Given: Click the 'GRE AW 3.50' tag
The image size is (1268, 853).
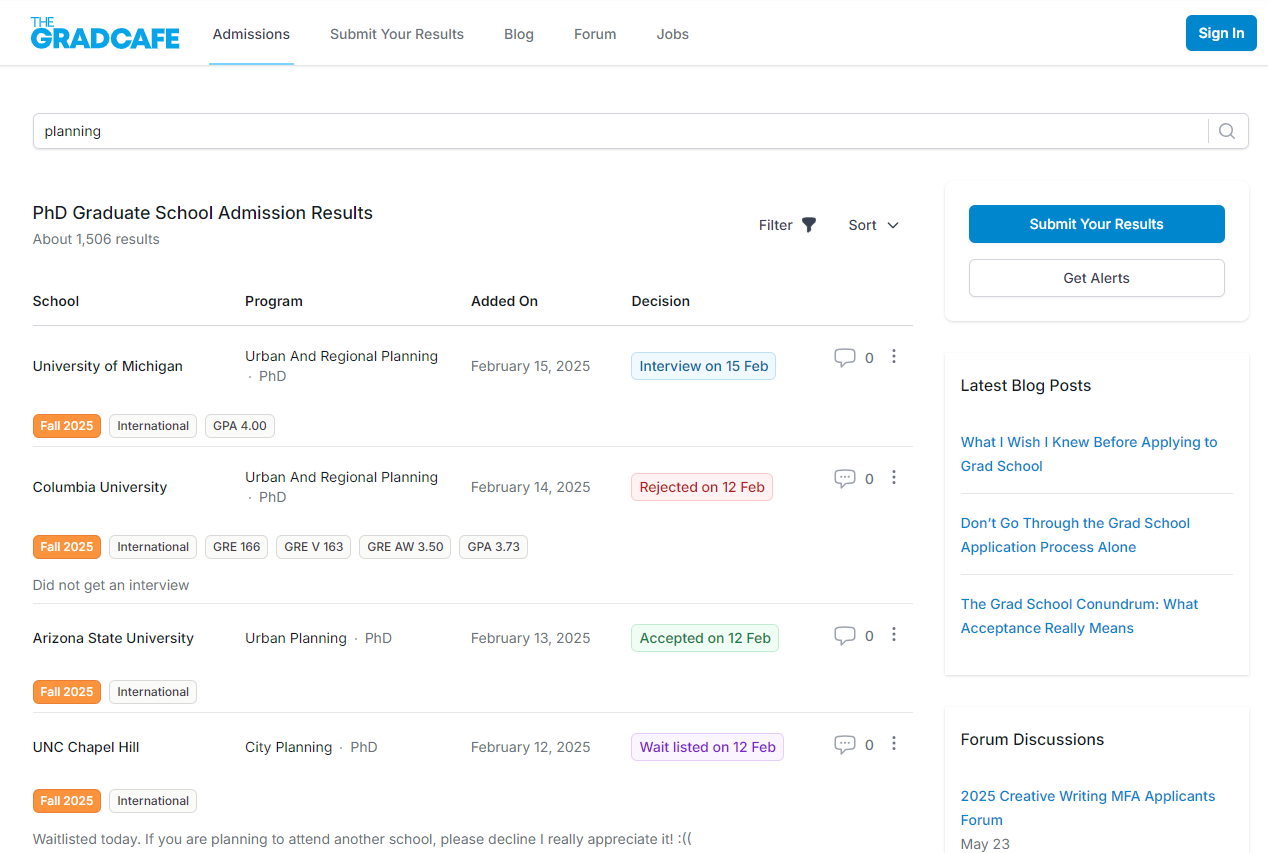Looking at the screenshot, I should tap(405, 547).
